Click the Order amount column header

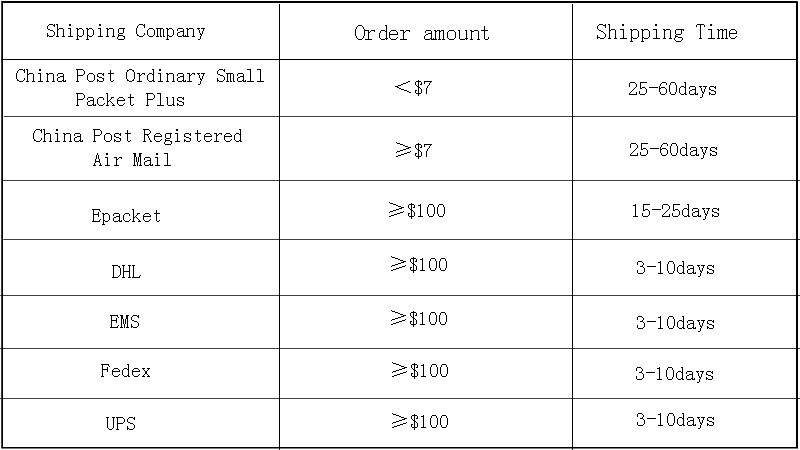tap(422, 33)
